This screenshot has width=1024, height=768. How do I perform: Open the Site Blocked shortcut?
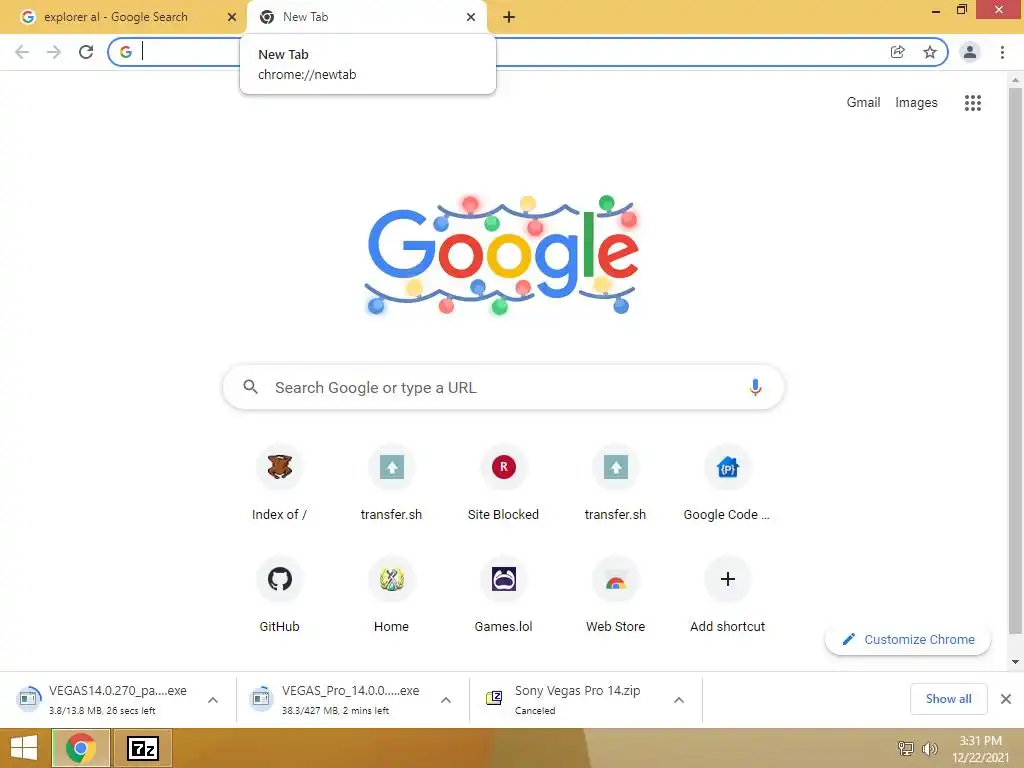click(x=504, y=483)
